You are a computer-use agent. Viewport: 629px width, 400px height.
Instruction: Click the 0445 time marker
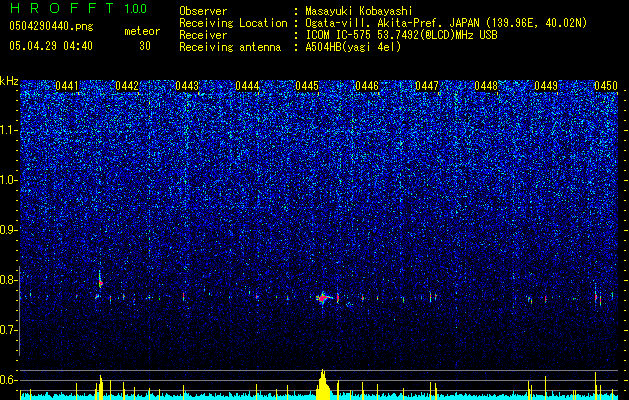tap(307, 86)
